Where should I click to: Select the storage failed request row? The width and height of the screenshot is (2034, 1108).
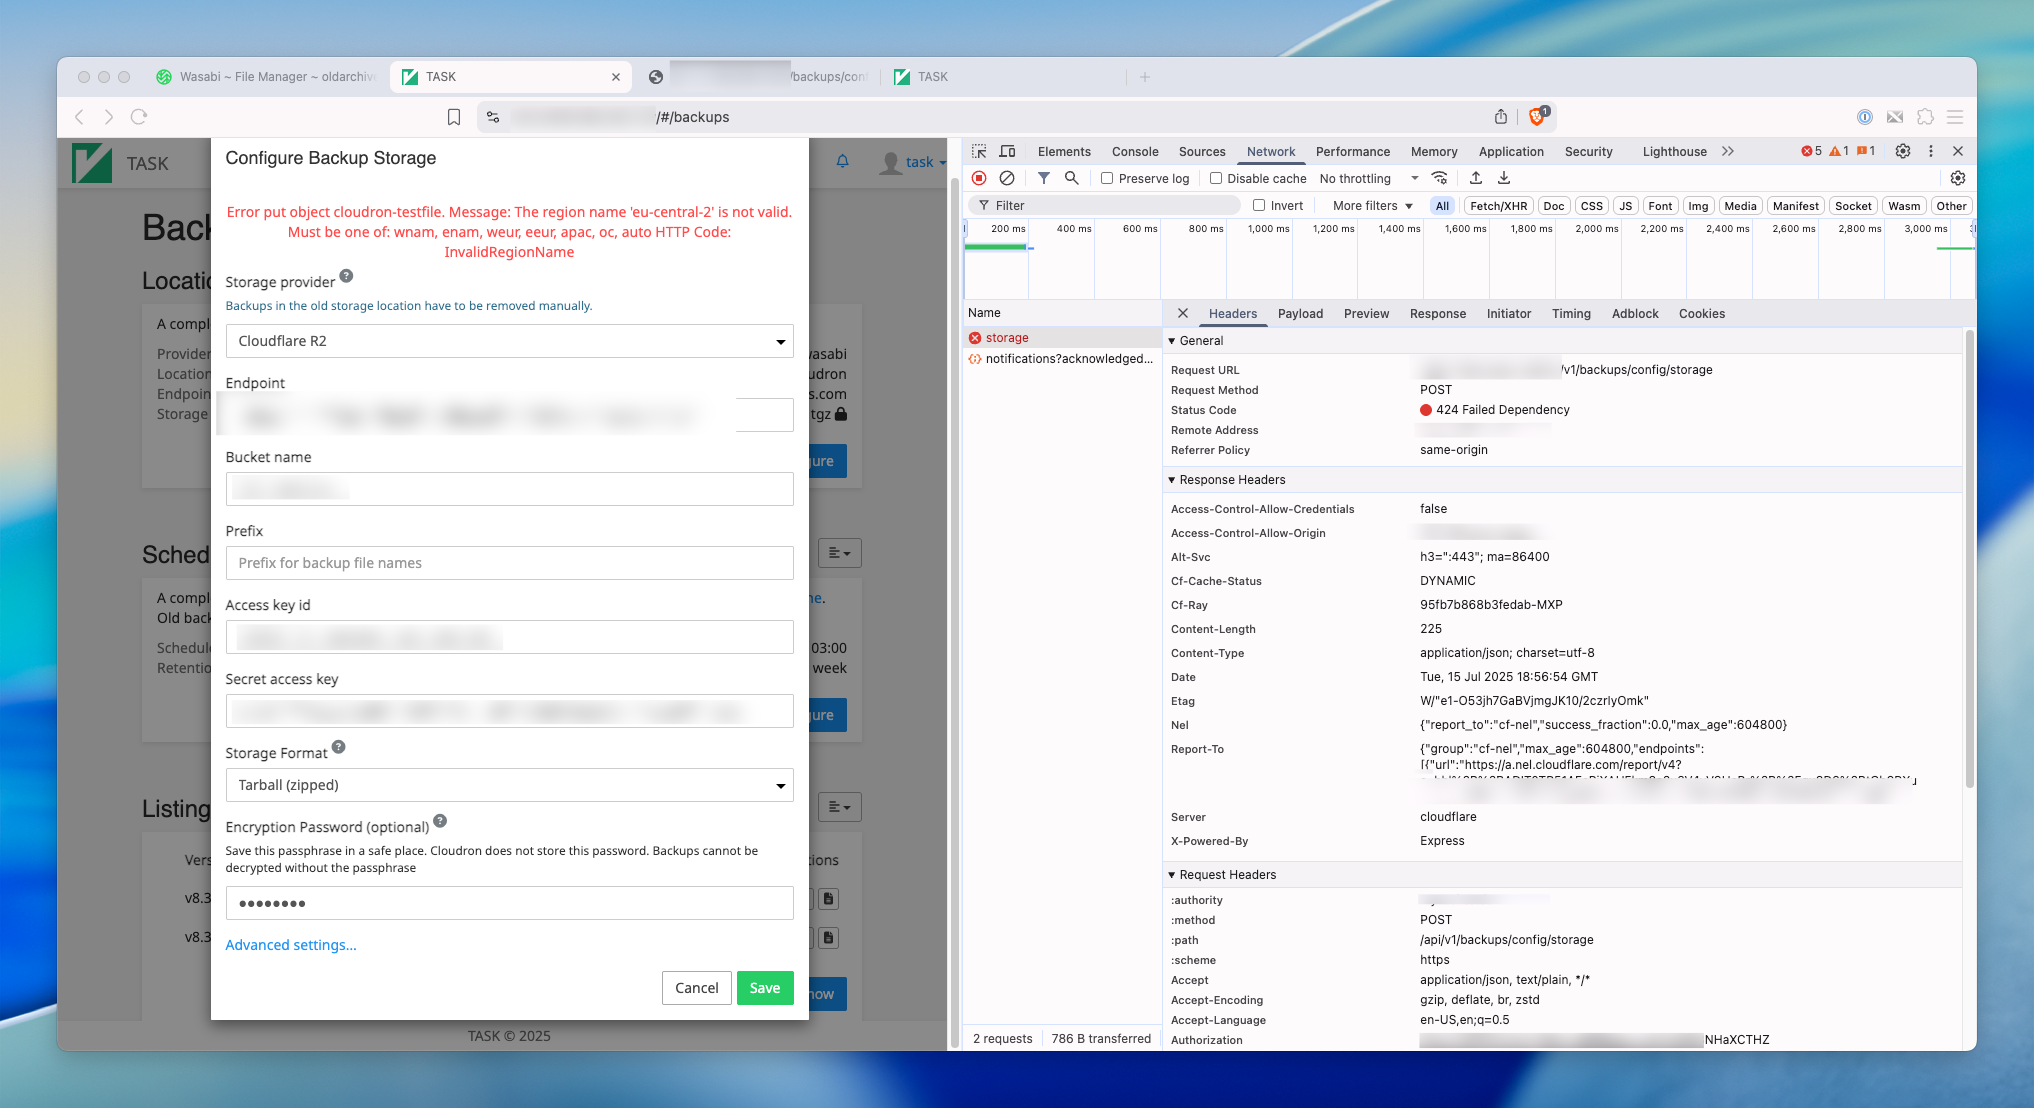tap(1062, 338)
